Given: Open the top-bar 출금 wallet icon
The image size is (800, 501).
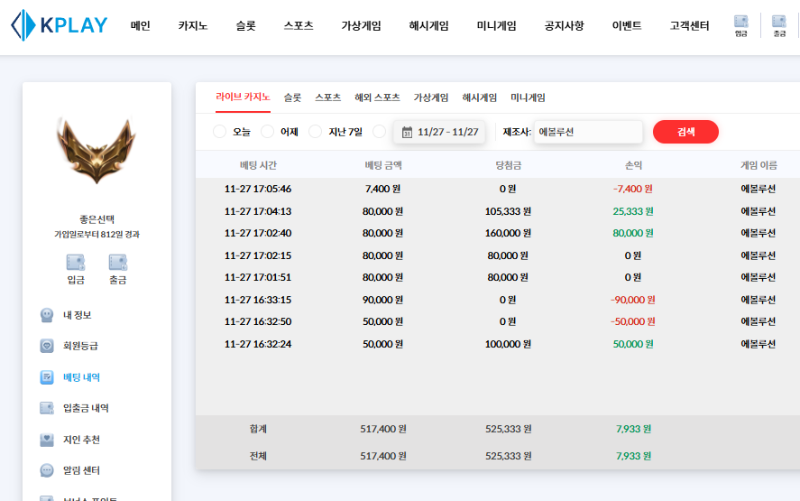Looking at the screenshot, I should coord(779,26).
